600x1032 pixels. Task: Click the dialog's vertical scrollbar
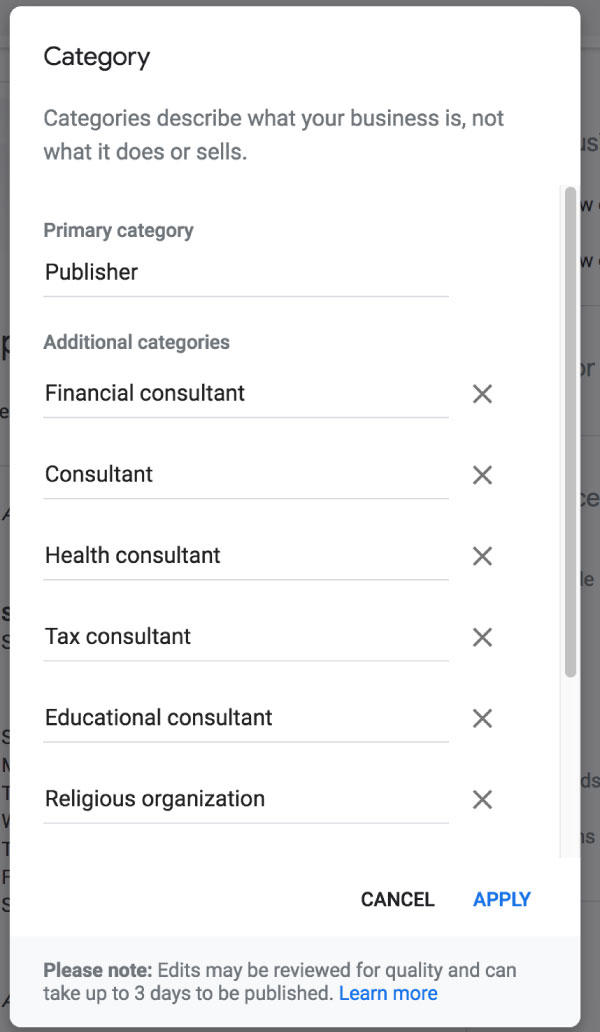(x=570, y=430)
